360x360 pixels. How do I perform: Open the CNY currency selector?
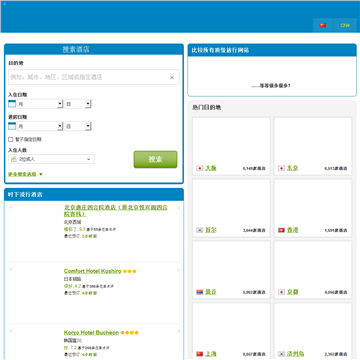pyautogui.click(x=345, y=25)
